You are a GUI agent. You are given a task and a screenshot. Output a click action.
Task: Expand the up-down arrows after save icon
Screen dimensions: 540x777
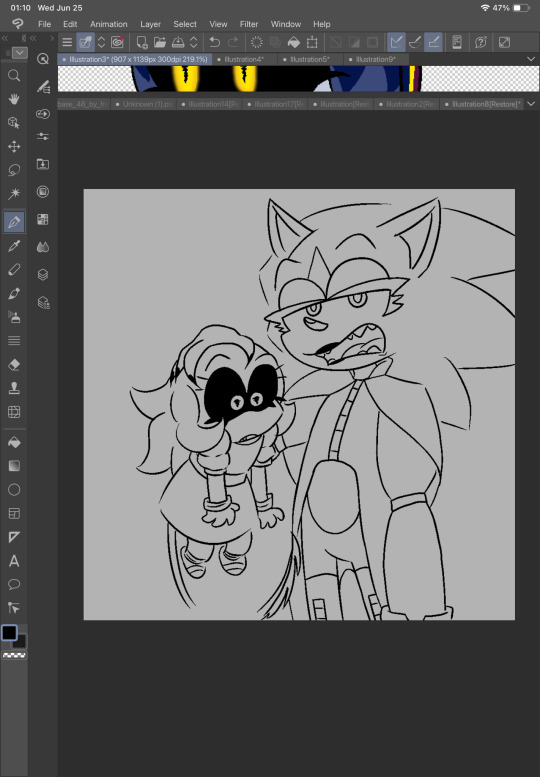[x=194, y=43]
